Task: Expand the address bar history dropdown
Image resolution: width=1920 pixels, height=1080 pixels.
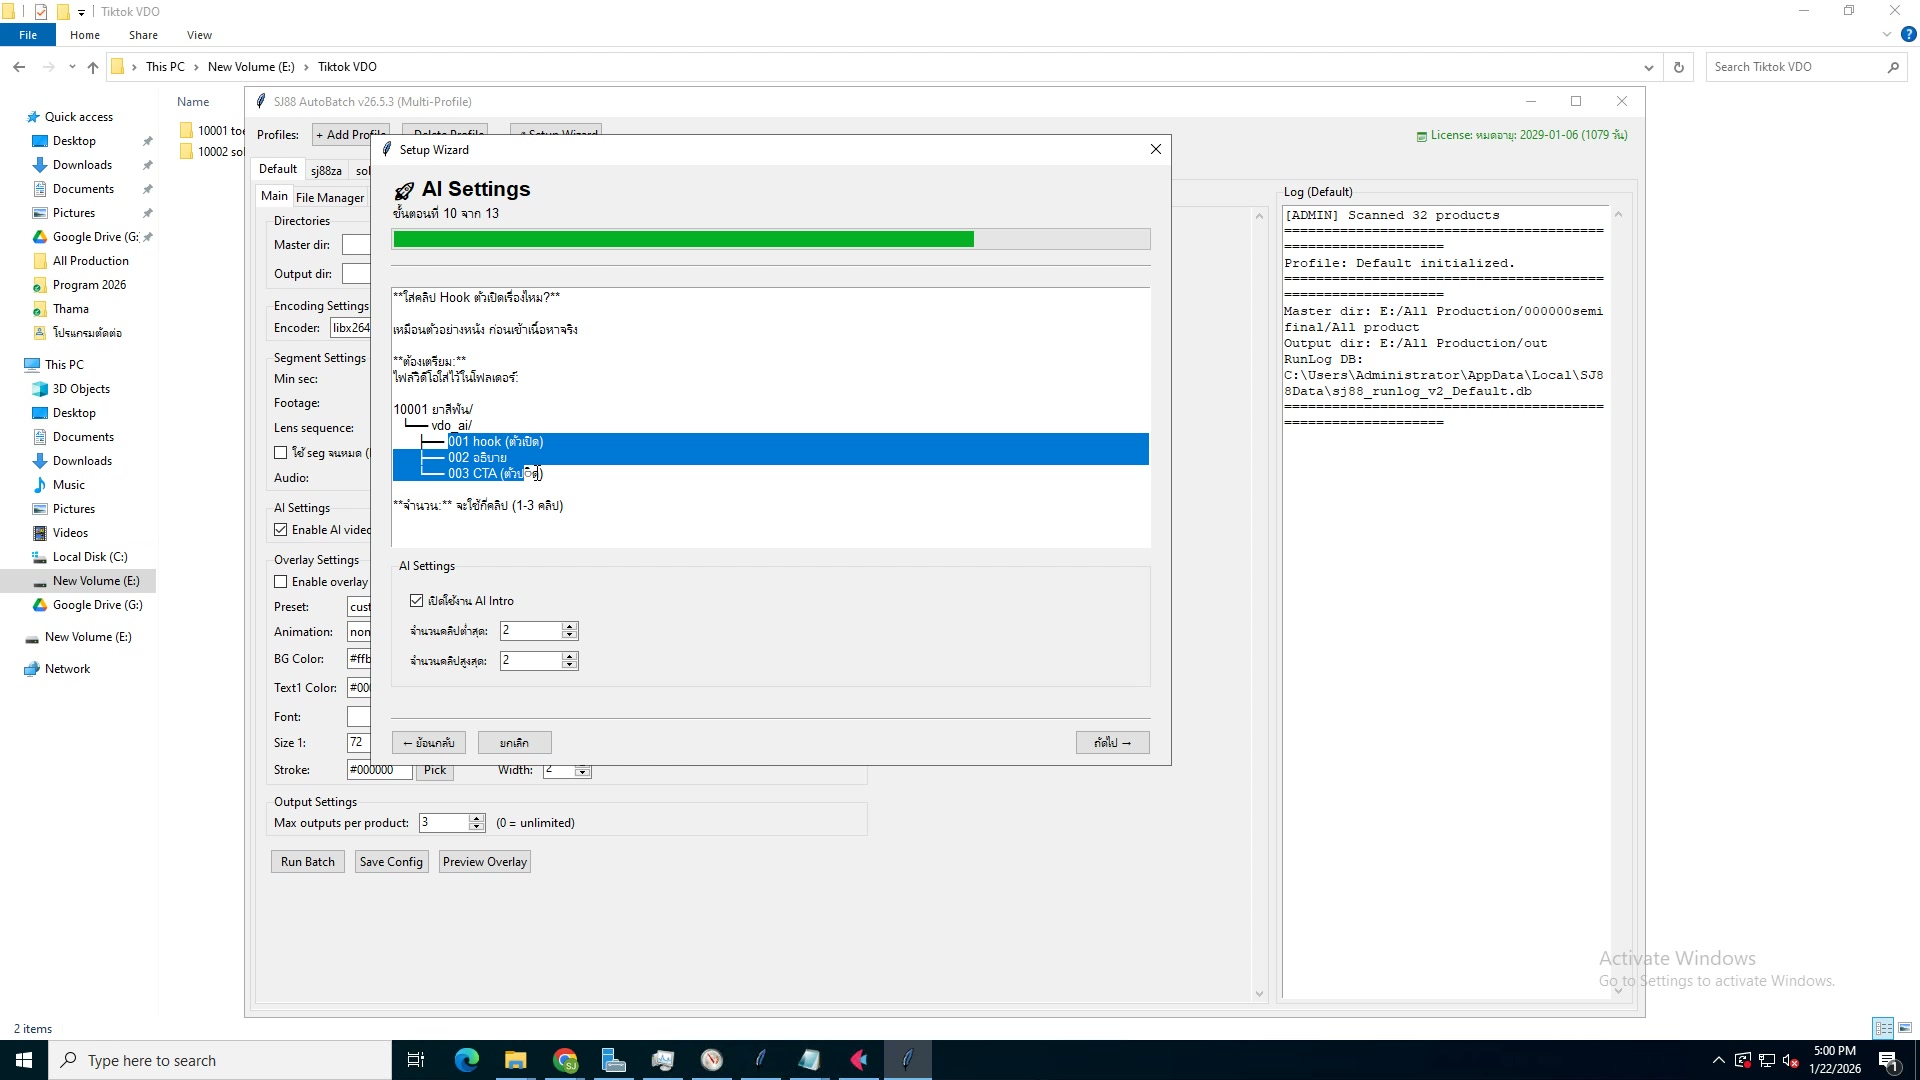Action: tap(1648, 67)
